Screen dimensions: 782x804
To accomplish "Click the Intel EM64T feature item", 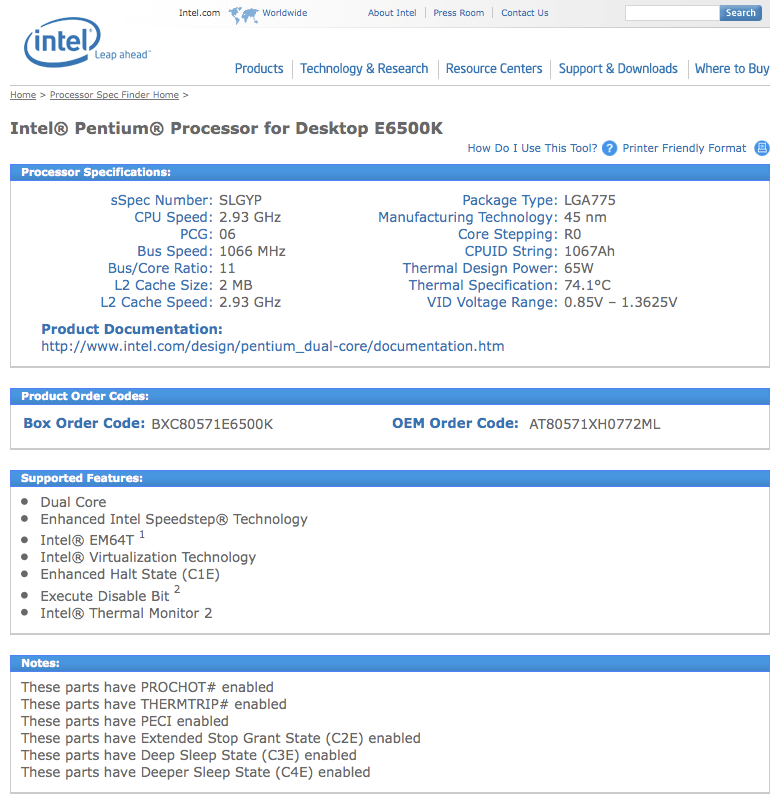I will tap(92, 539).
